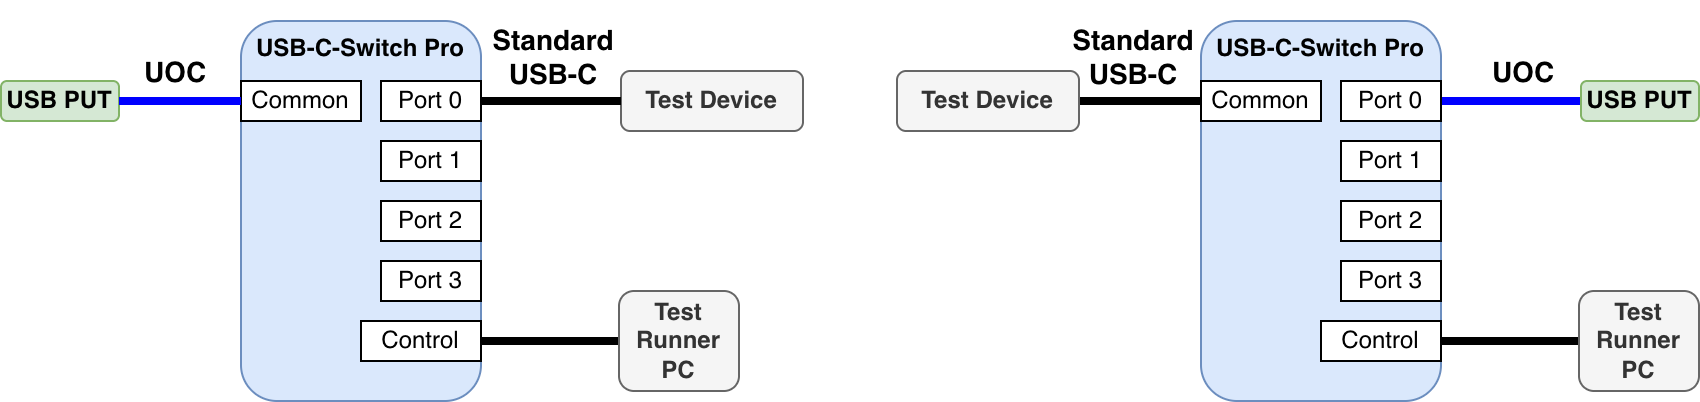This screenshot has height=402, width=1700.
Task: Select the Common box in left switch
Action: [300, 101]
